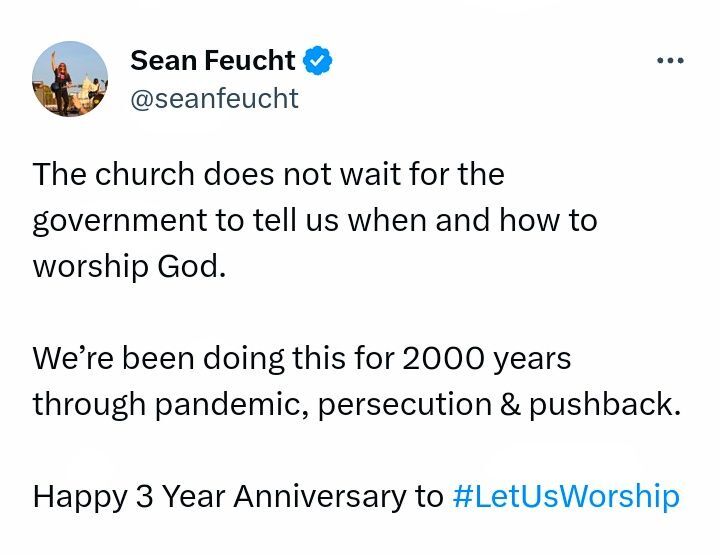Open the @seanfeucht handle link
This screenshot has height=555, width=720.
click(x=214, y=99)
